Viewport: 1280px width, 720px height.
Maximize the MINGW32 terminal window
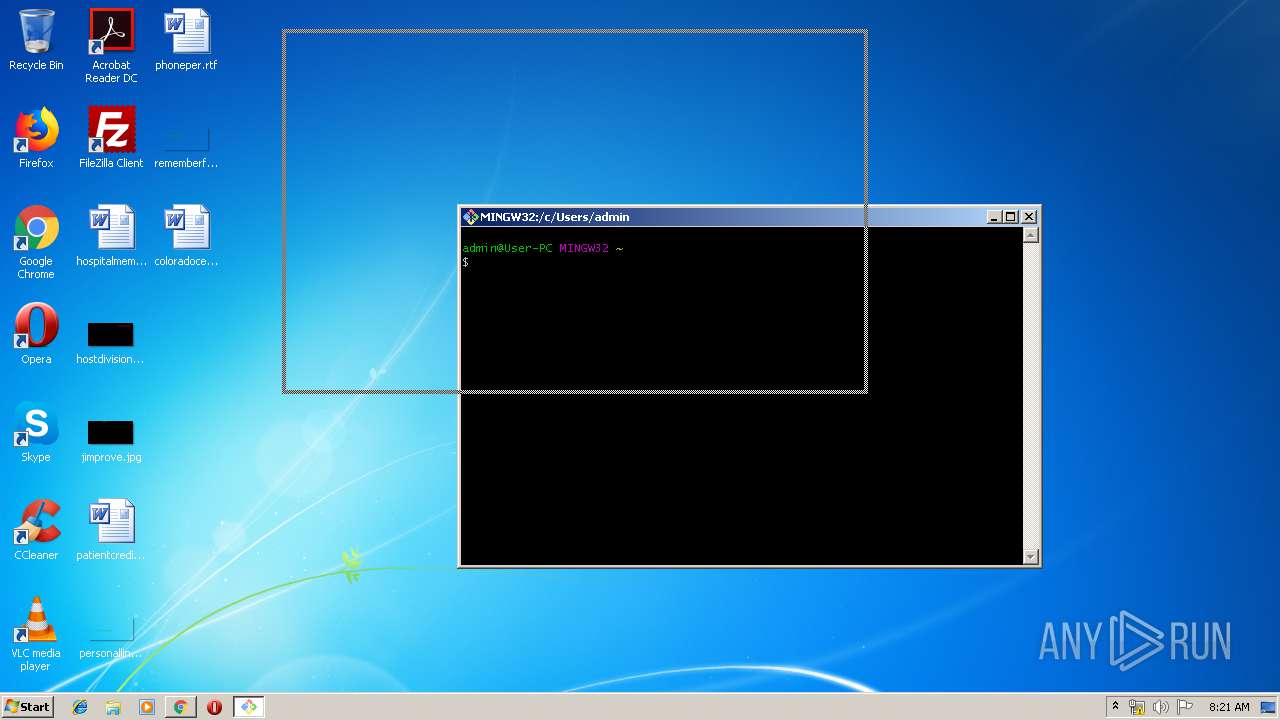[x=1010, y=217]
